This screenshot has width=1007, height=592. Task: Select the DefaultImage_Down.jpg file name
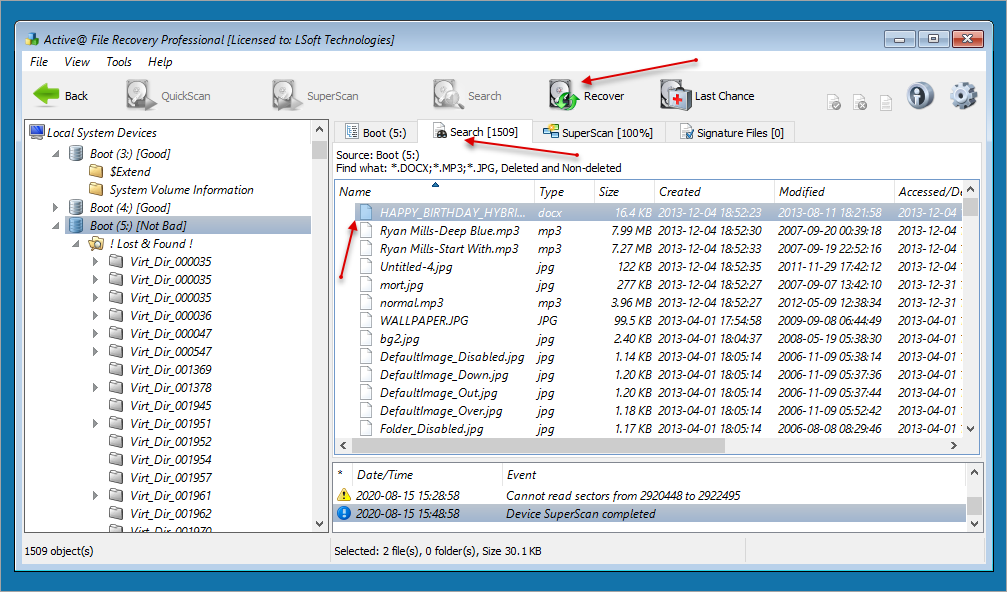pyautogui.click(x=444, y=374)
